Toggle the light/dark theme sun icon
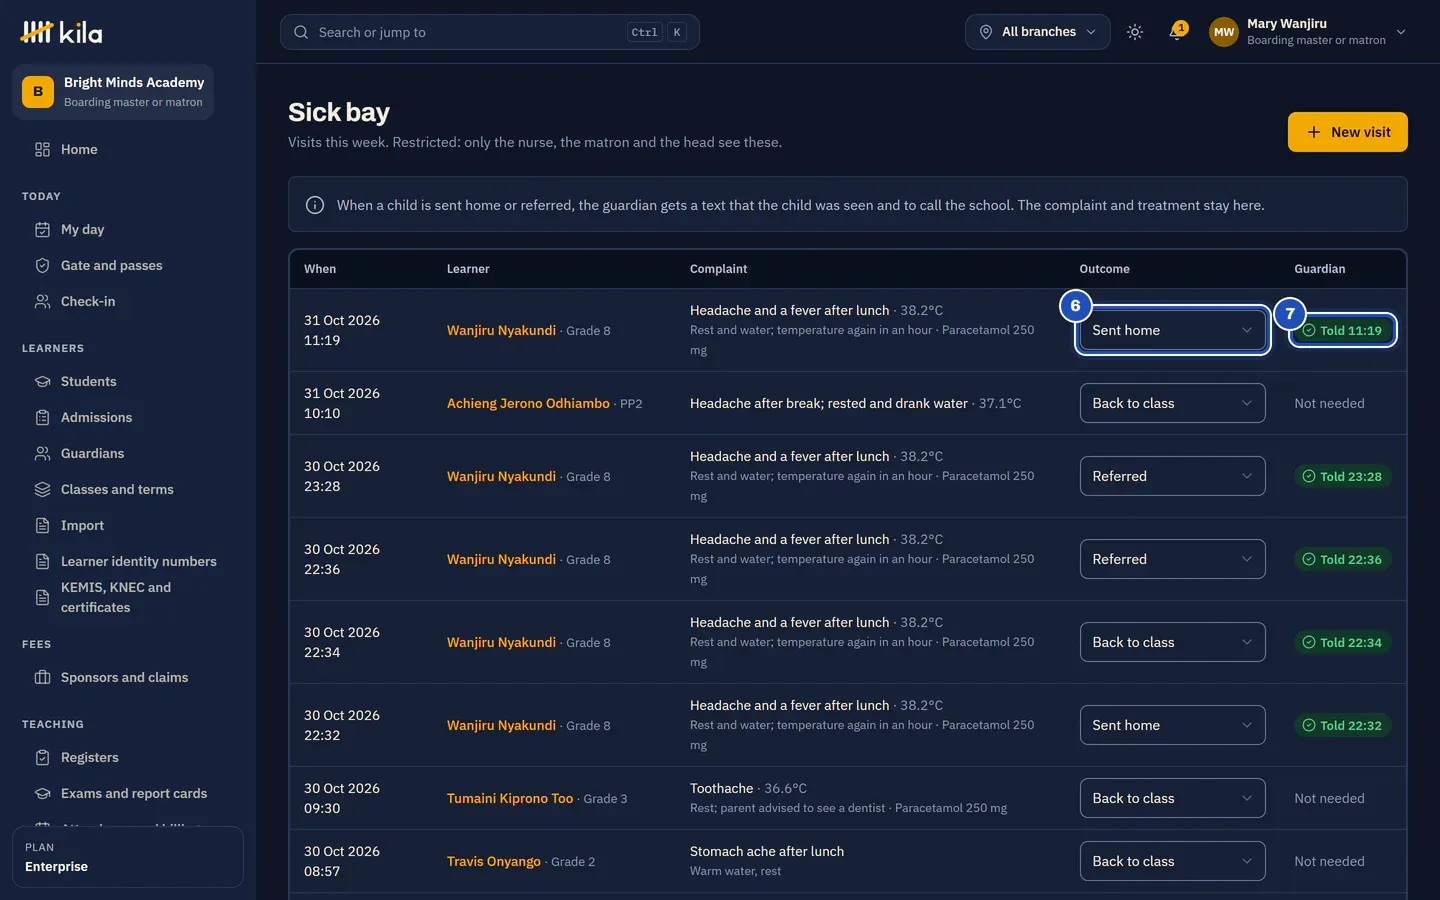1440x900 pixels. (1134, 32)
